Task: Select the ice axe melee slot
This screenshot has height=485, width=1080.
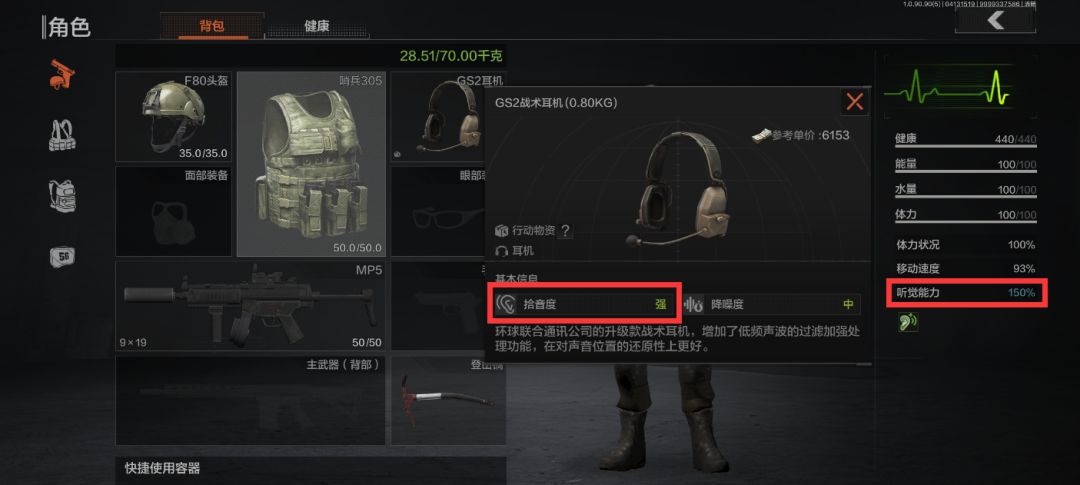Action: point(448,400)
